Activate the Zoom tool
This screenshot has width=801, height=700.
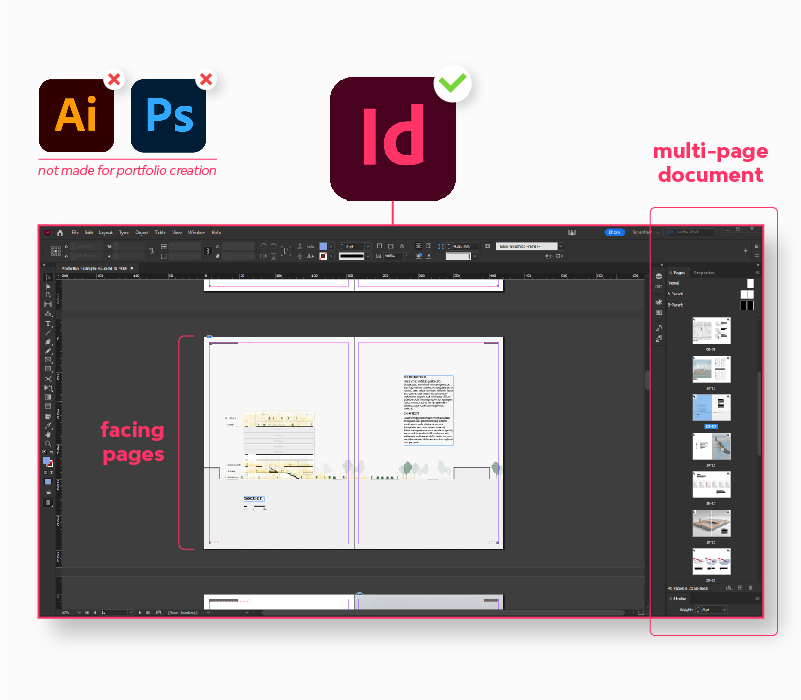pyautogui.click(x=47, y=445)
